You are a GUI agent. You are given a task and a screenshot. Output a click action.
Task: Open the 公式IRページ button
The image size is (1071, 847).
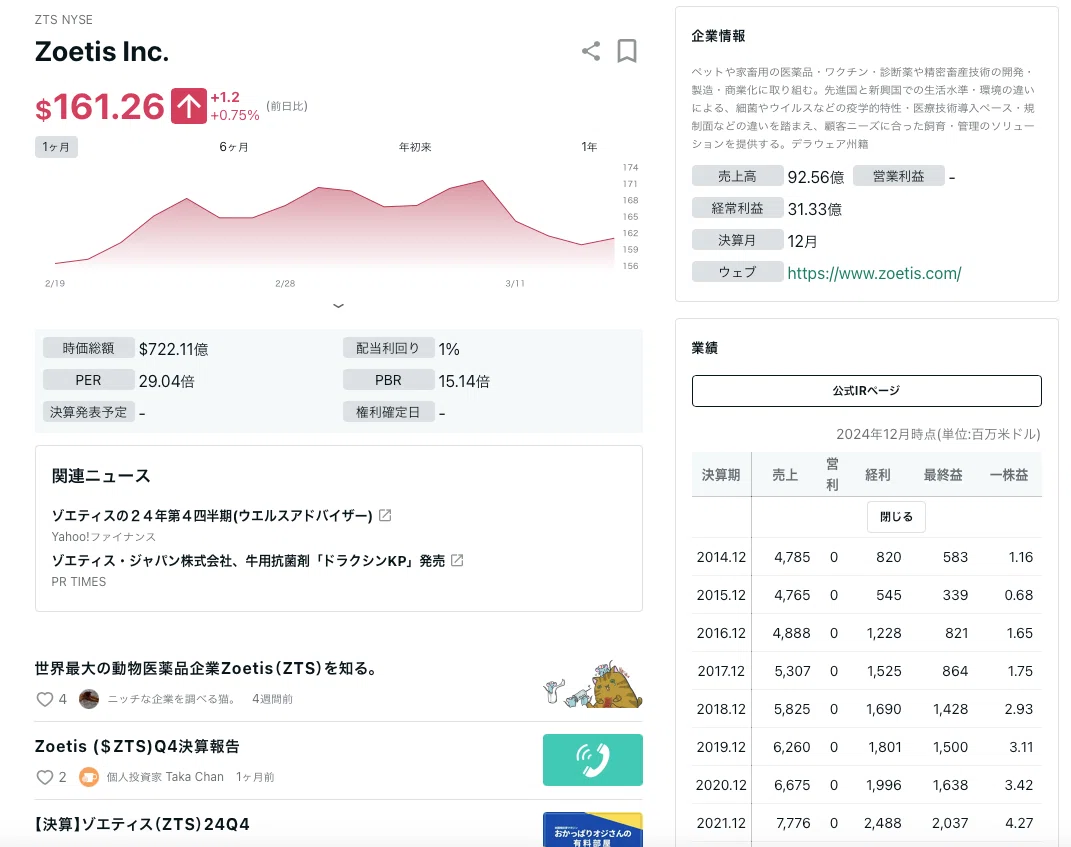[866, 391]
